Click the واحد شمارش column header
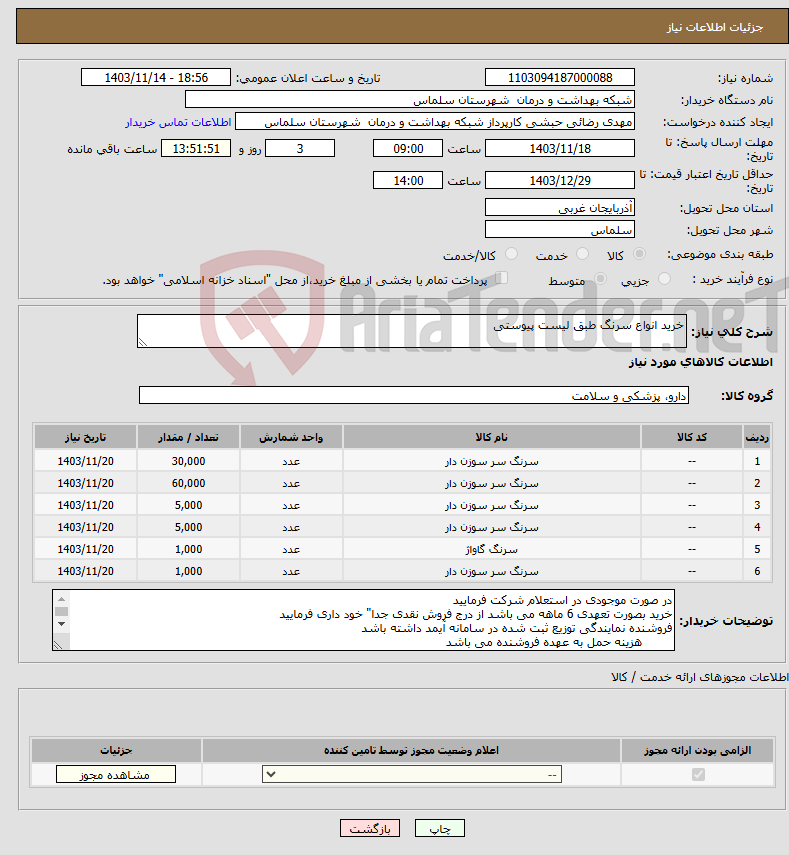Screen dimensions: 789x855 click(291, 437)
